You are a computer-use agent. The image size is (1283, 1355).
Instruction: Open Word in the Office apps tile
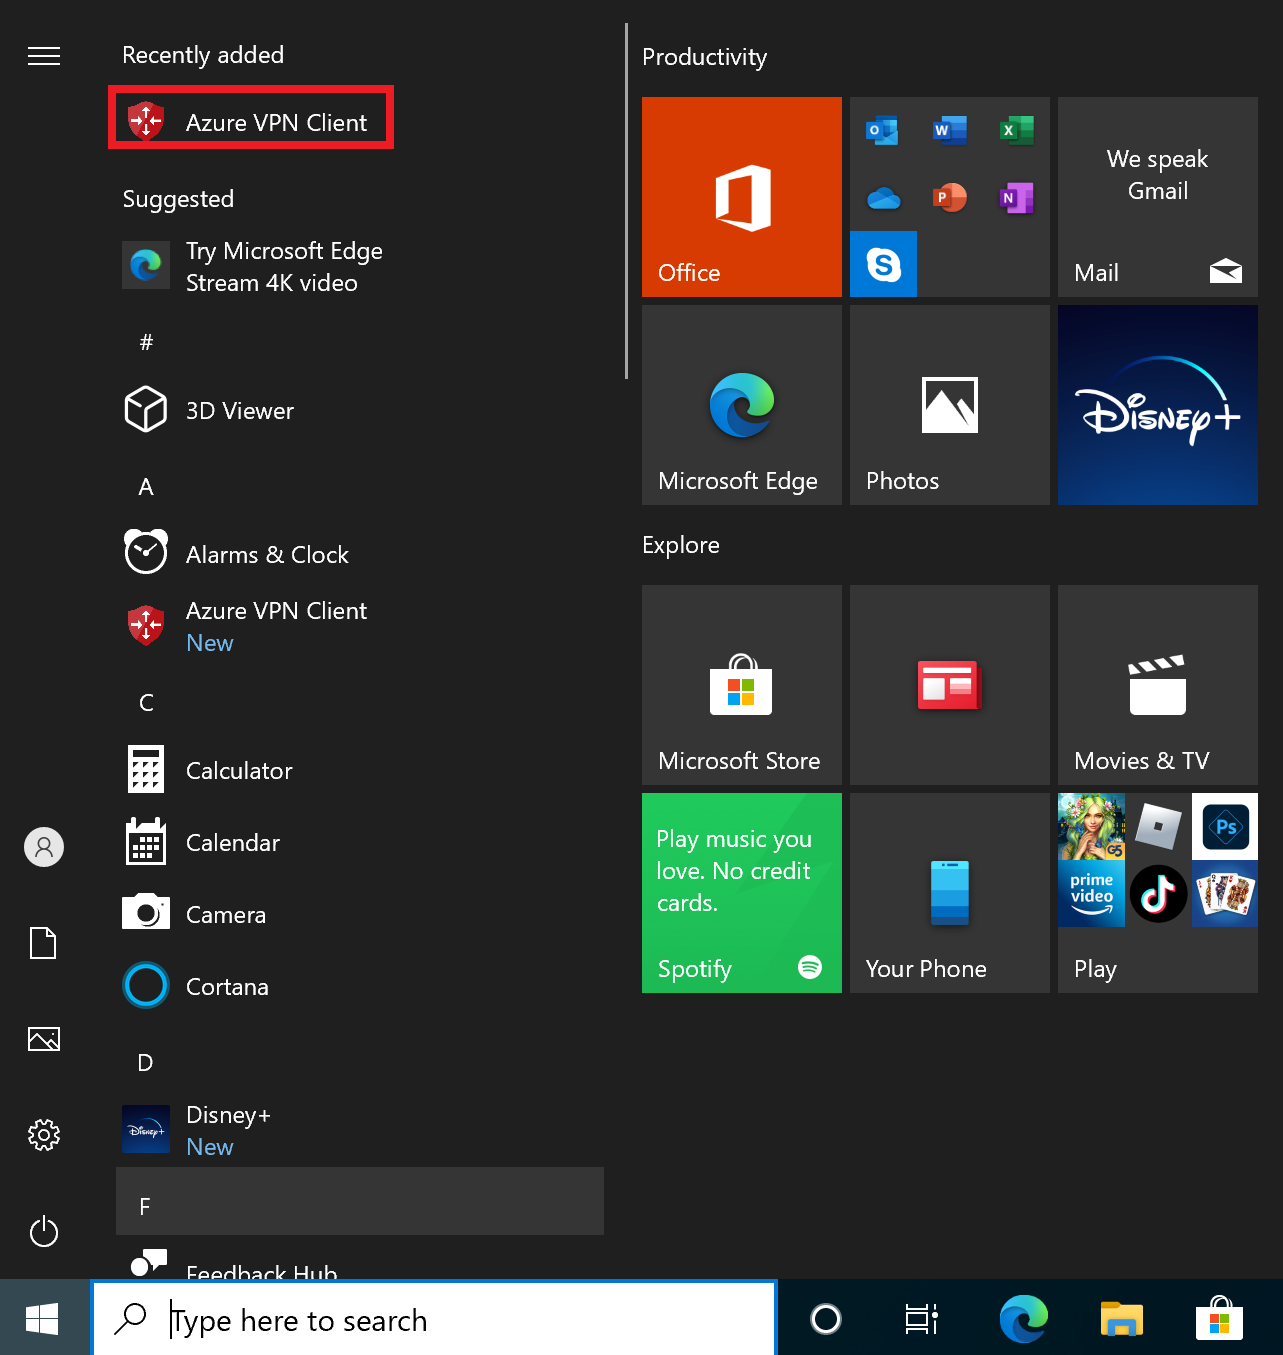point(950,130)
